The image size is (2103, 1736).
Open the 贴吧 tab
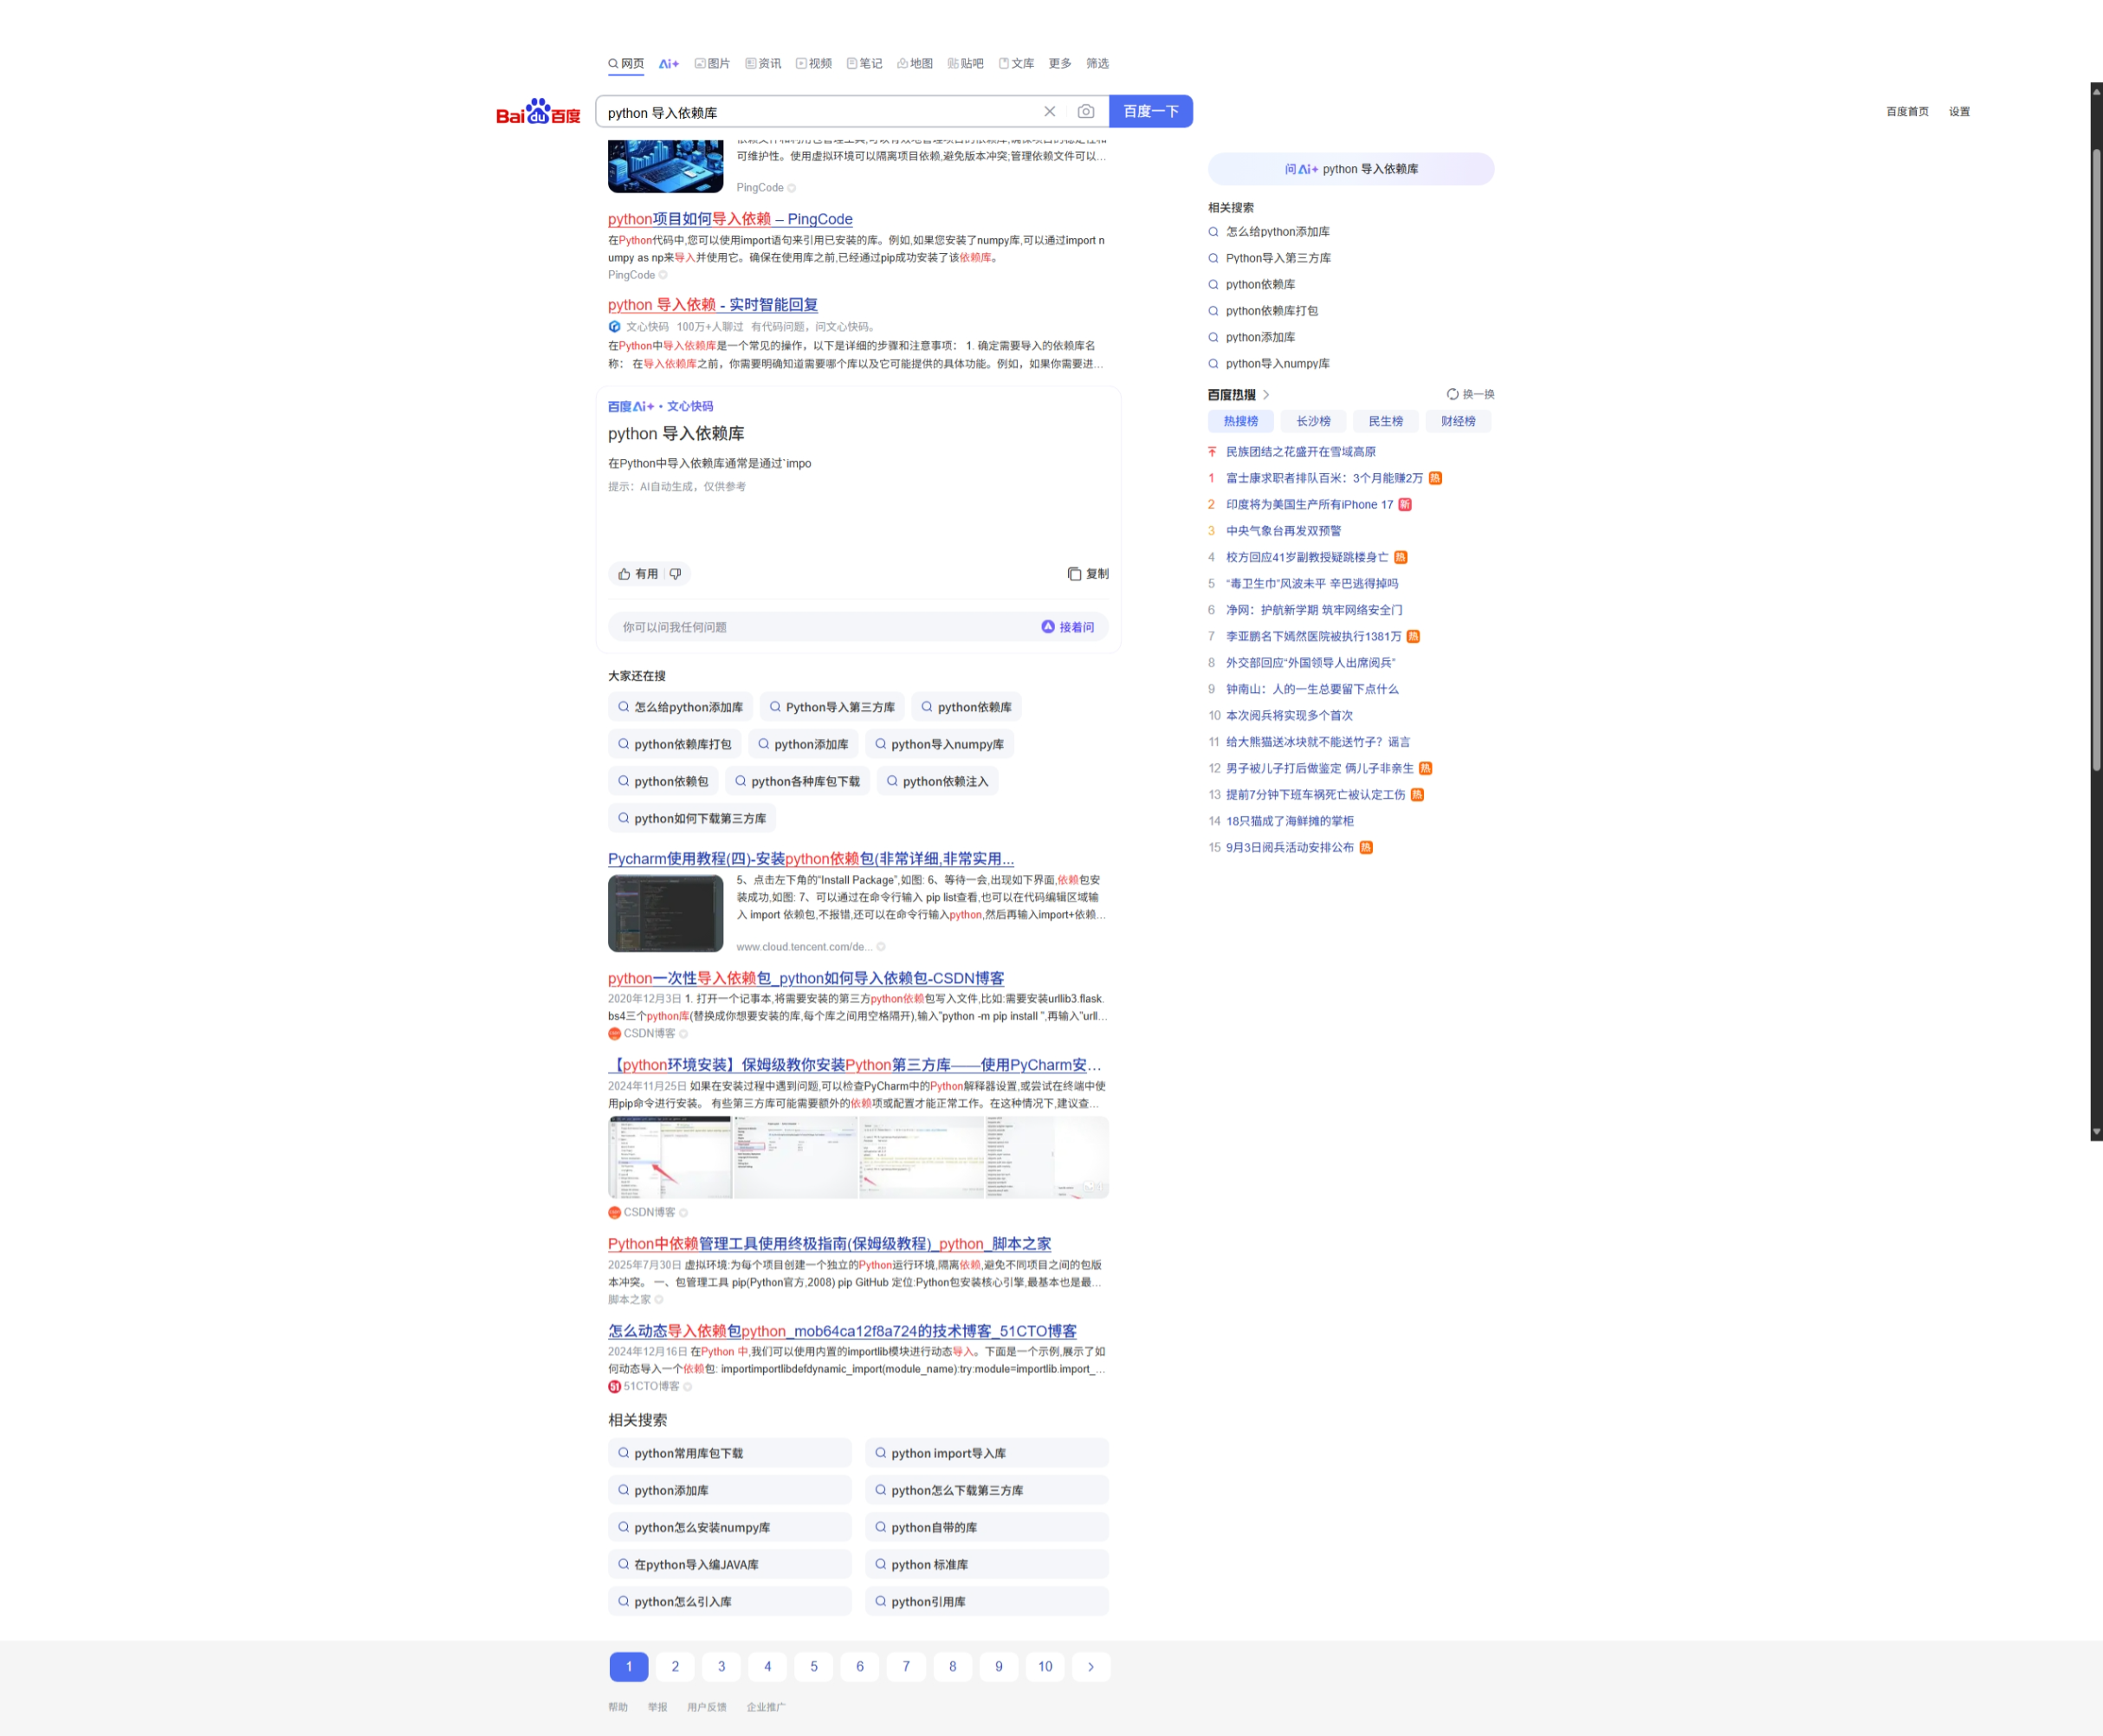(966, 64)
